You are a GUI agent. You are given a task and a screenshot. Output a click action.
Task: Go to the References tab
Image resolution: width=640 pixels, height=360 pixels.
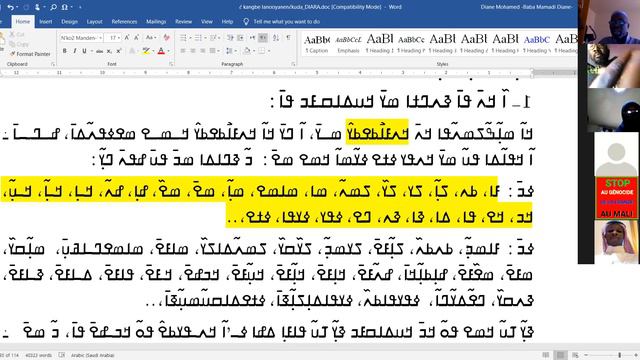pyautogui.click(x=124, y=22)
